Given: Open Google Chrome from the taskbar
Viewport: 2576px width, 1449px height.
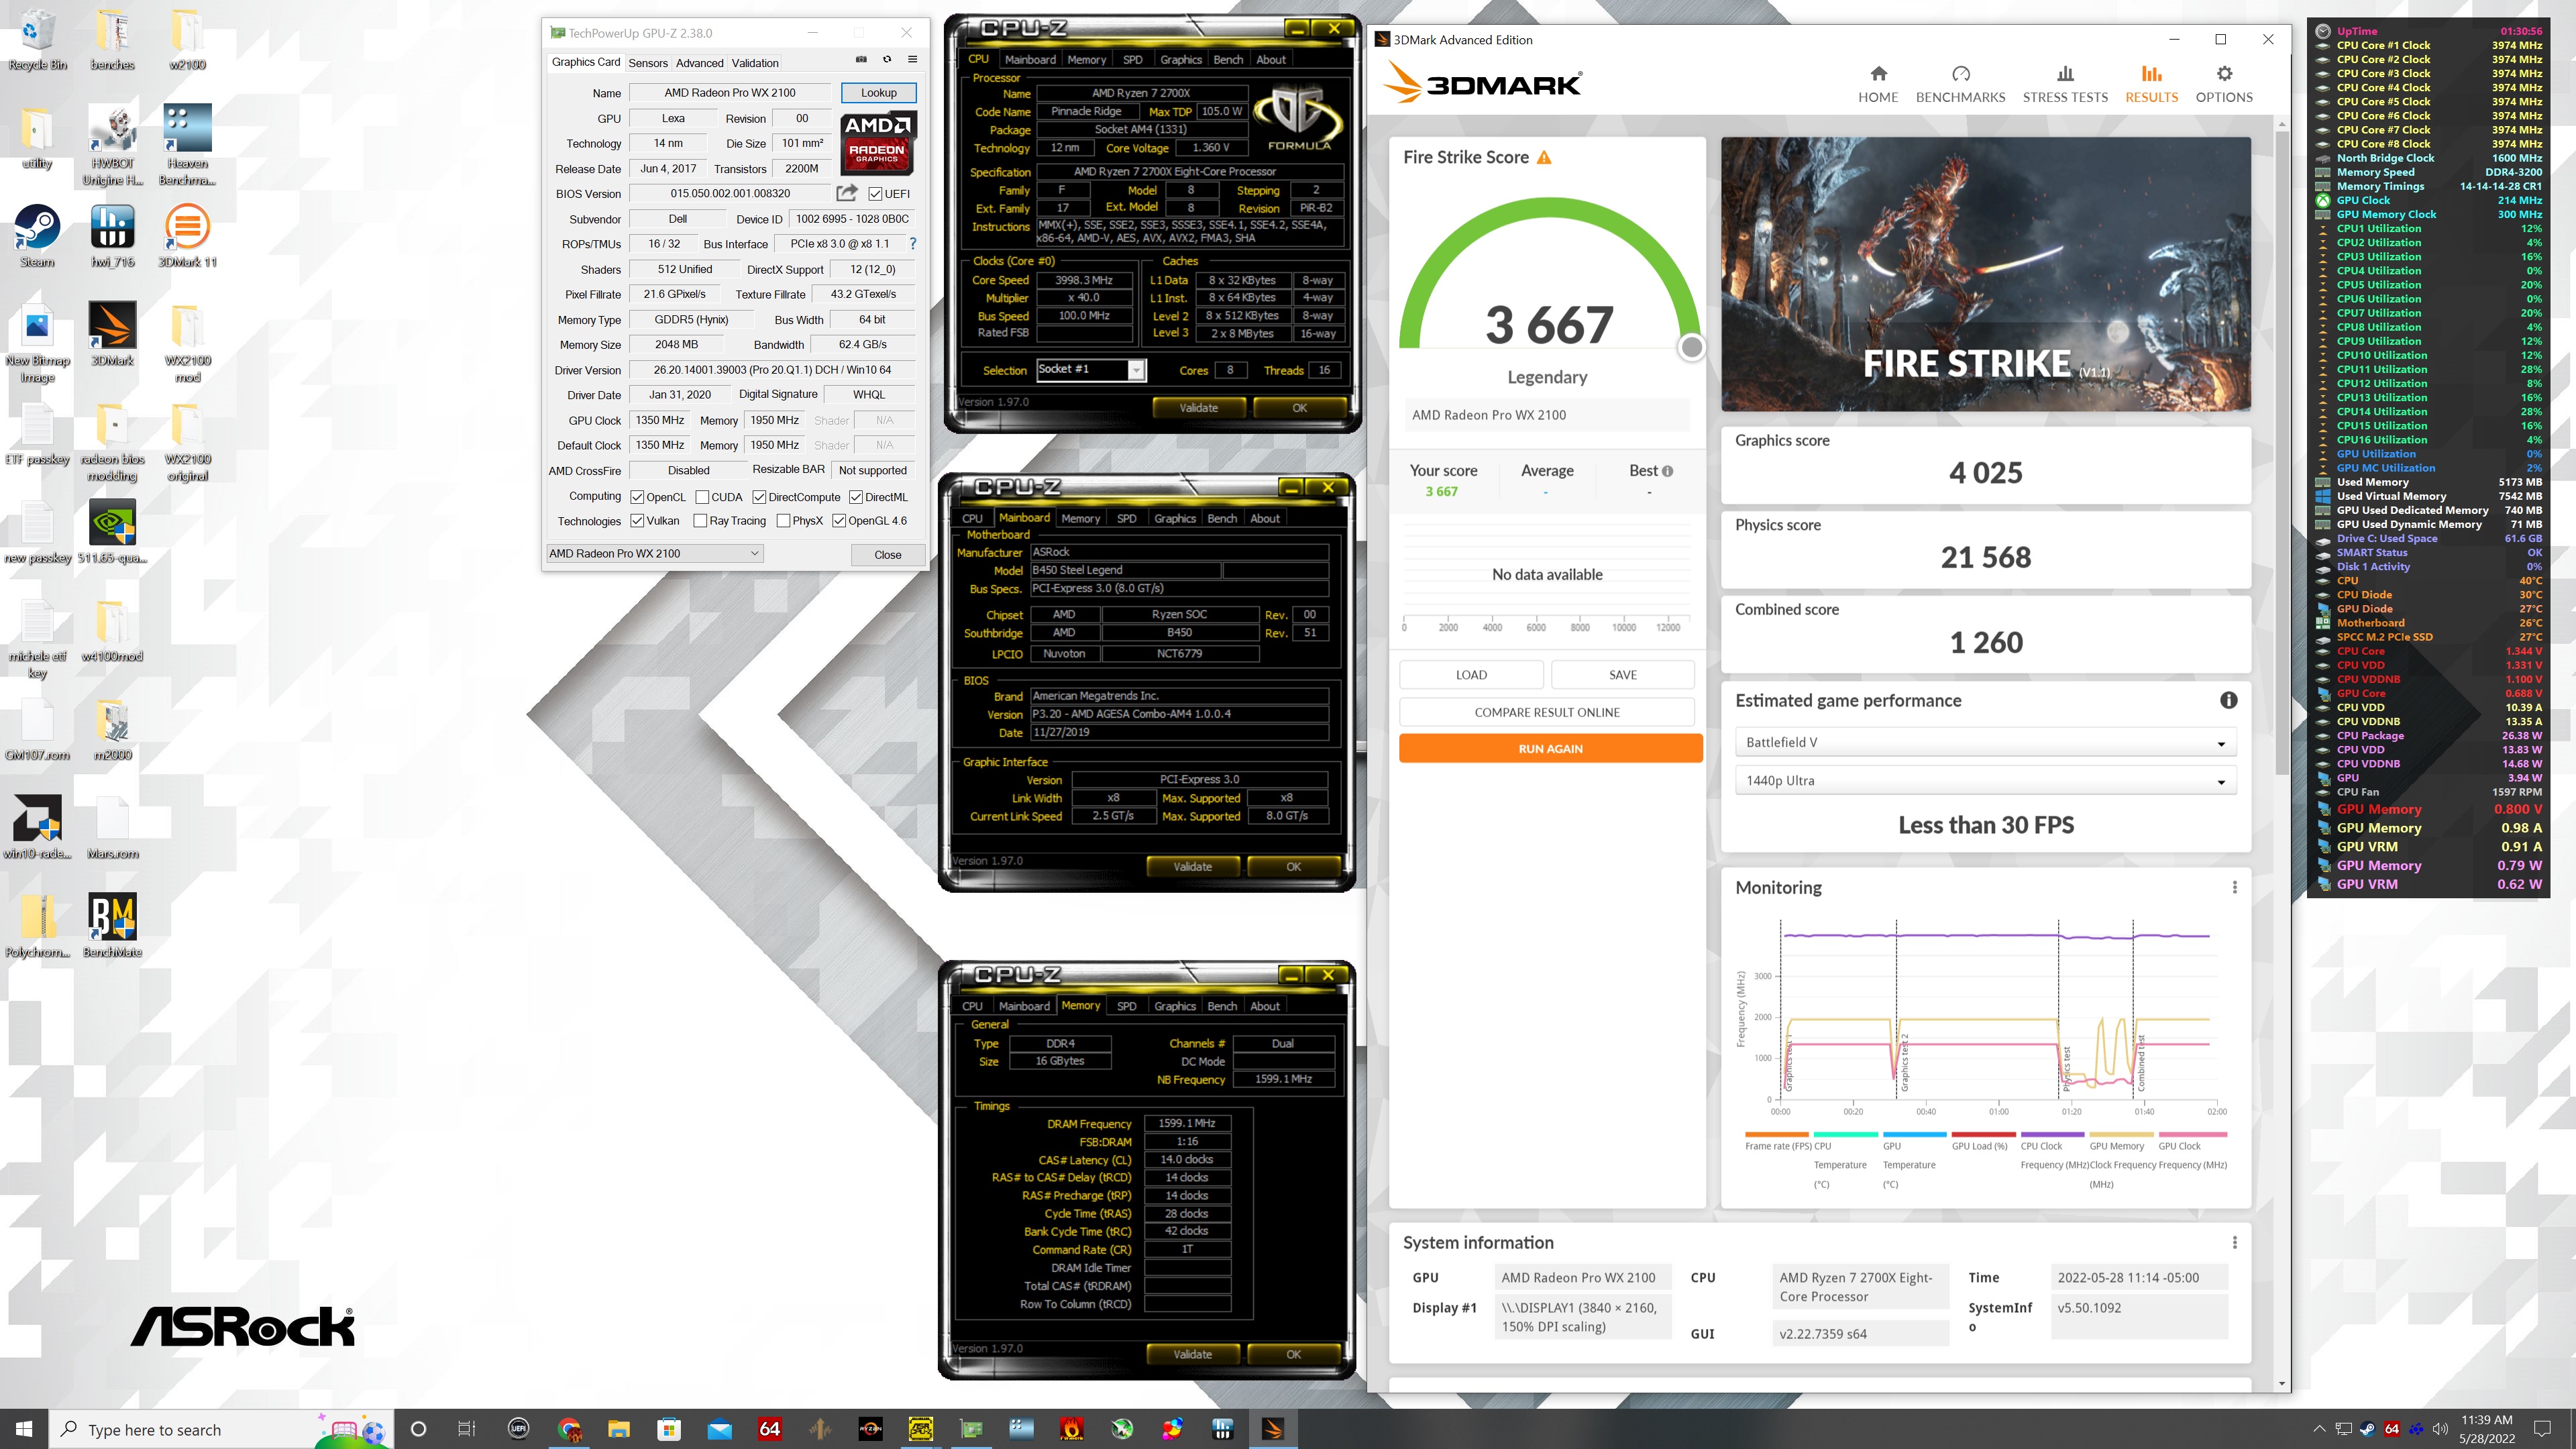Looking at the screenshot, I should (568, 1429).
